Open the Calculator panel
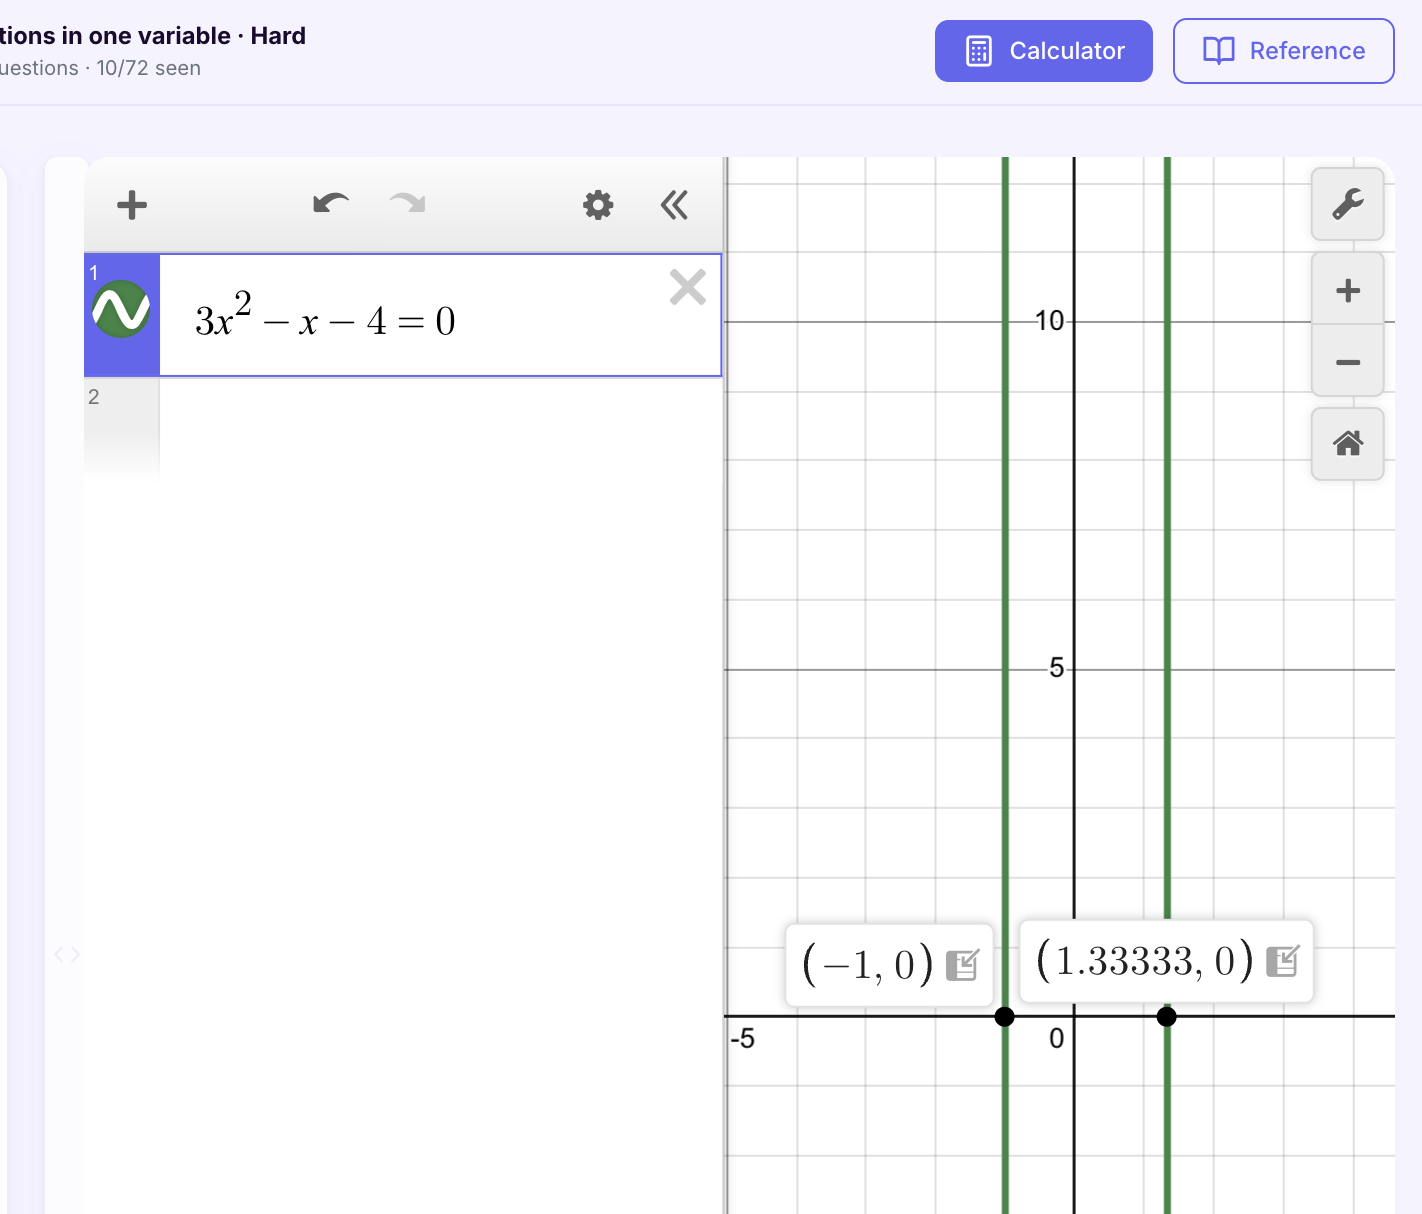This screenshot has height=1214, width=1422. (1043, 50)
